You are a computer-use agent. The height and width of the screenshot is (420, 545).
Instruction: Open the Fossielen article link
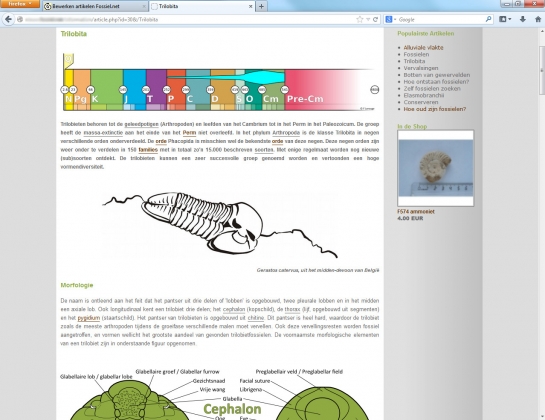(x=416, y=54)
